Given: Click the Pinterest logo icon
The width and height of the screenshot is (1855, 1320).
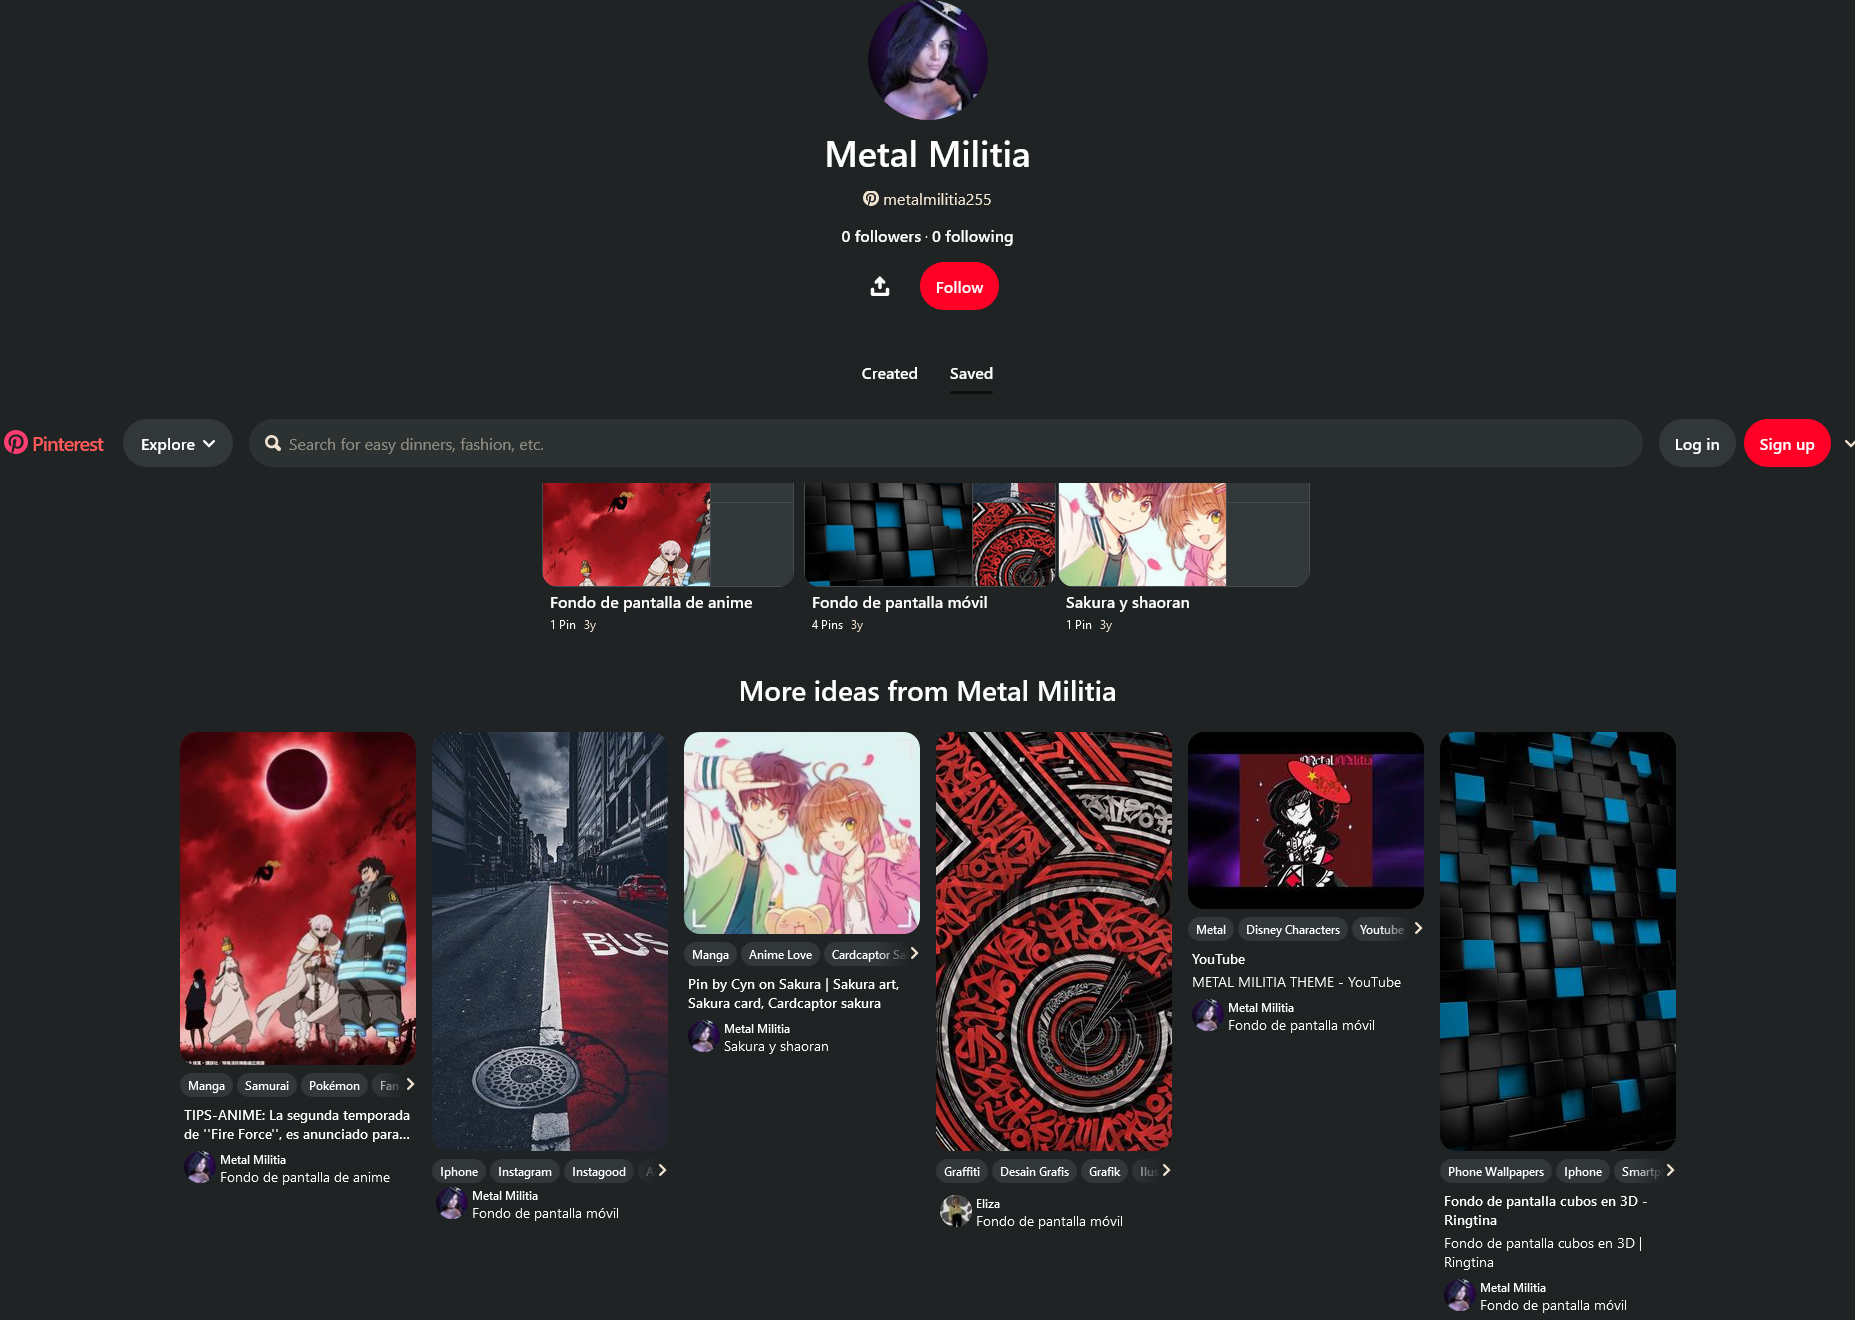Looking at the screenshot, I should point(16,443).
